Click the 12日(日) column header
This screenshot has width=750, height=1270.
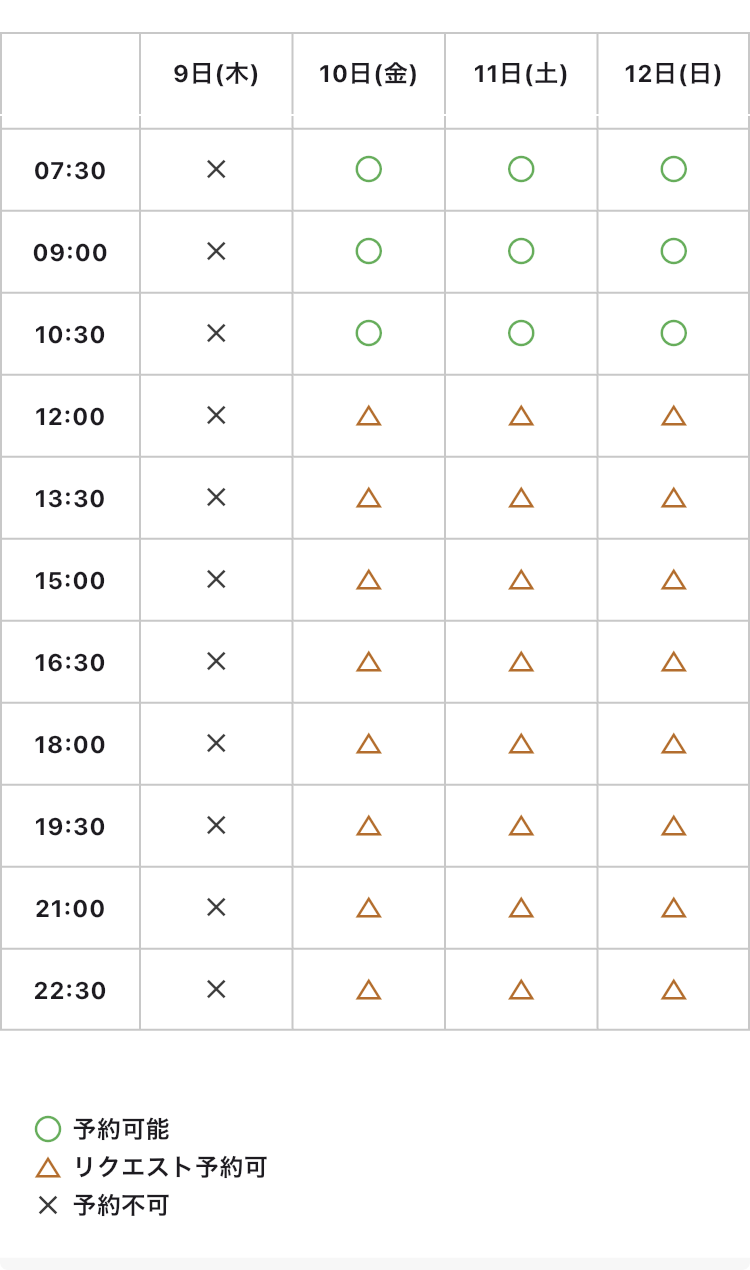(673, 75)
